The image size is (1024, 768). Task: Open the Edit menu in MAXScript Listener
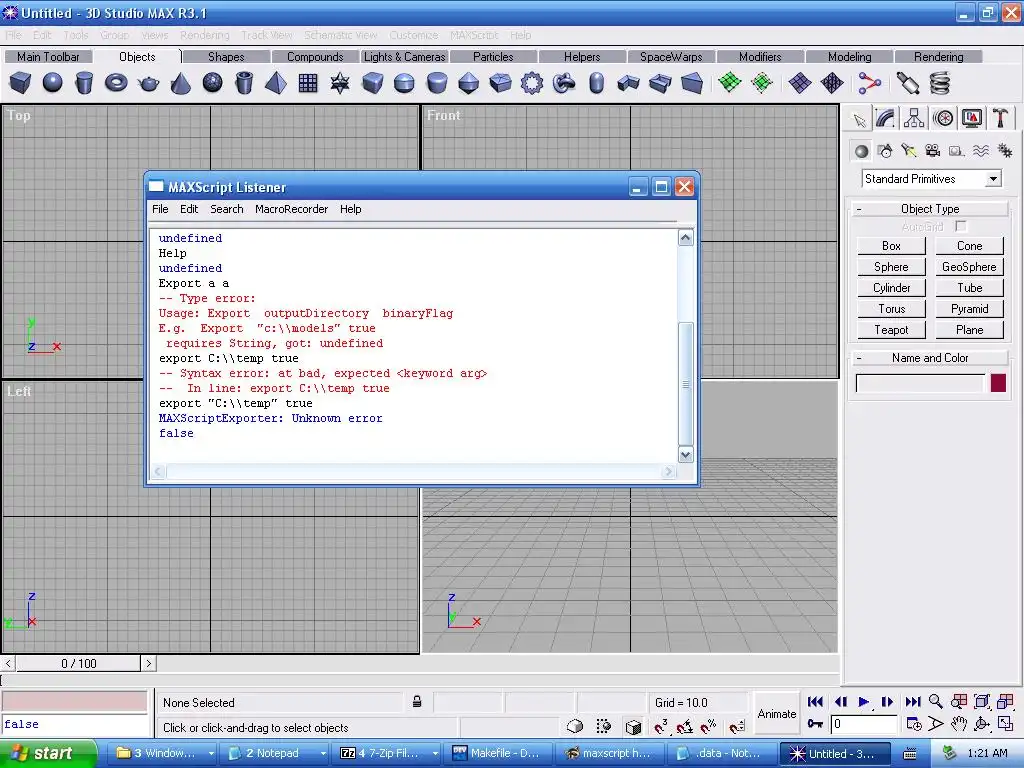coord(189,209)
